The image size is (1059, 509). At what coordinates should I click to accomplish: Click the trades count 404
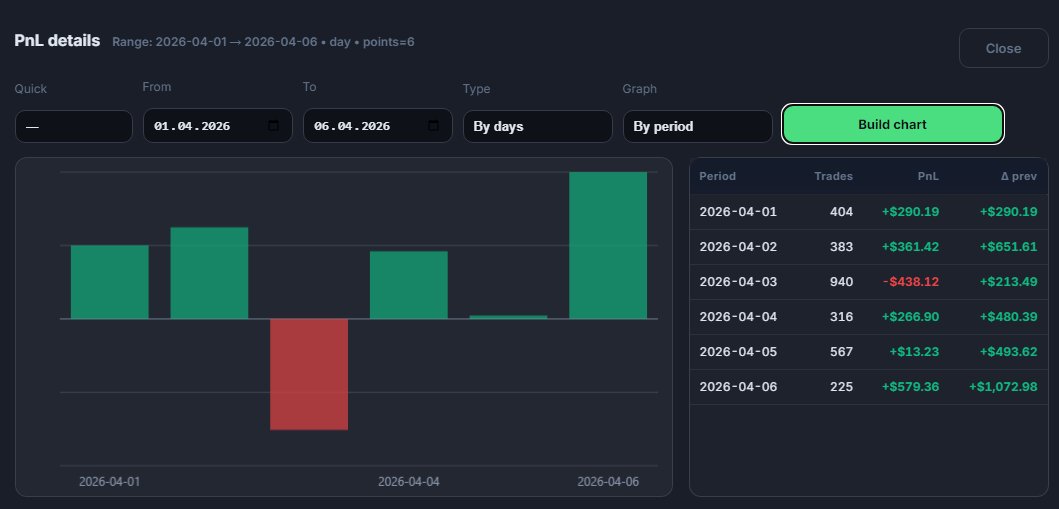click(x=842, y=212)
